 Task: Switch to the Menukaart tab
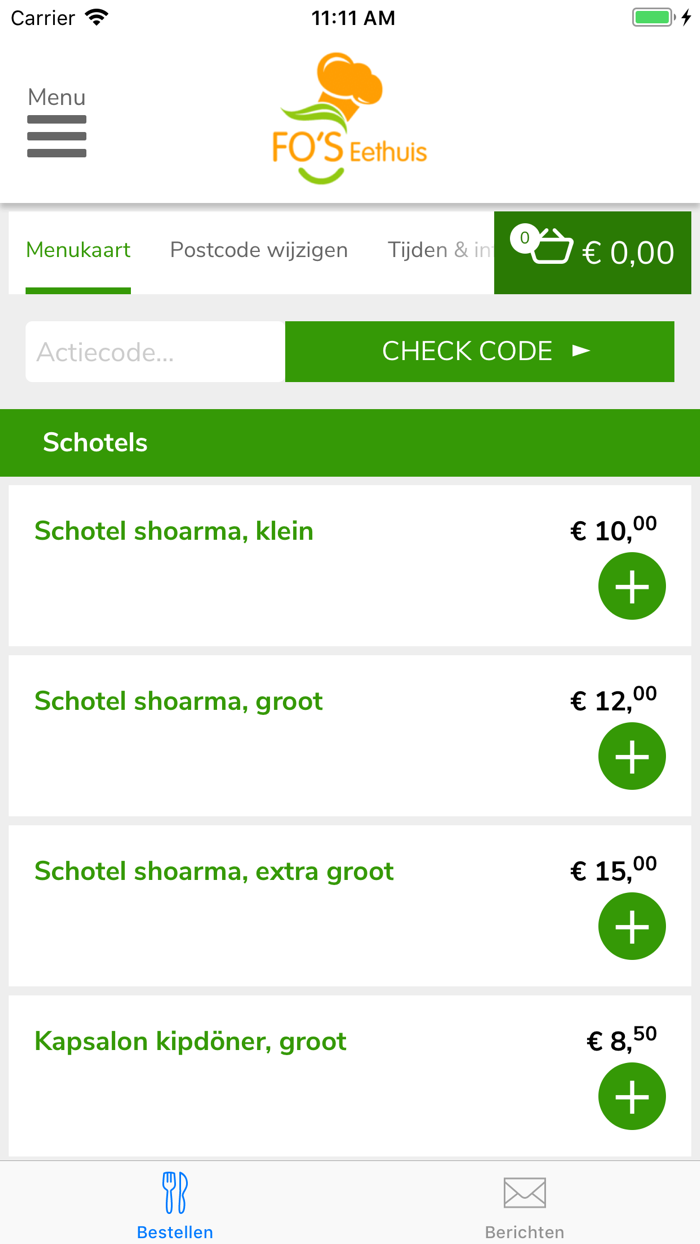[78, 250]
